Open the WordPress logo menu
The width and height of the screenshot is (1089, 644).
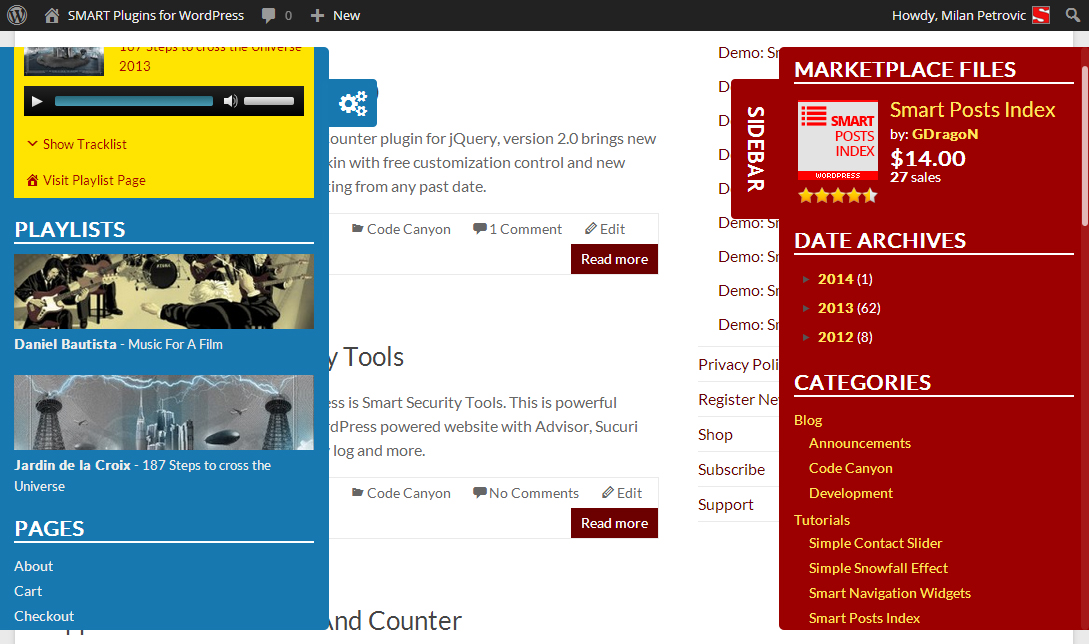(17, 15)
